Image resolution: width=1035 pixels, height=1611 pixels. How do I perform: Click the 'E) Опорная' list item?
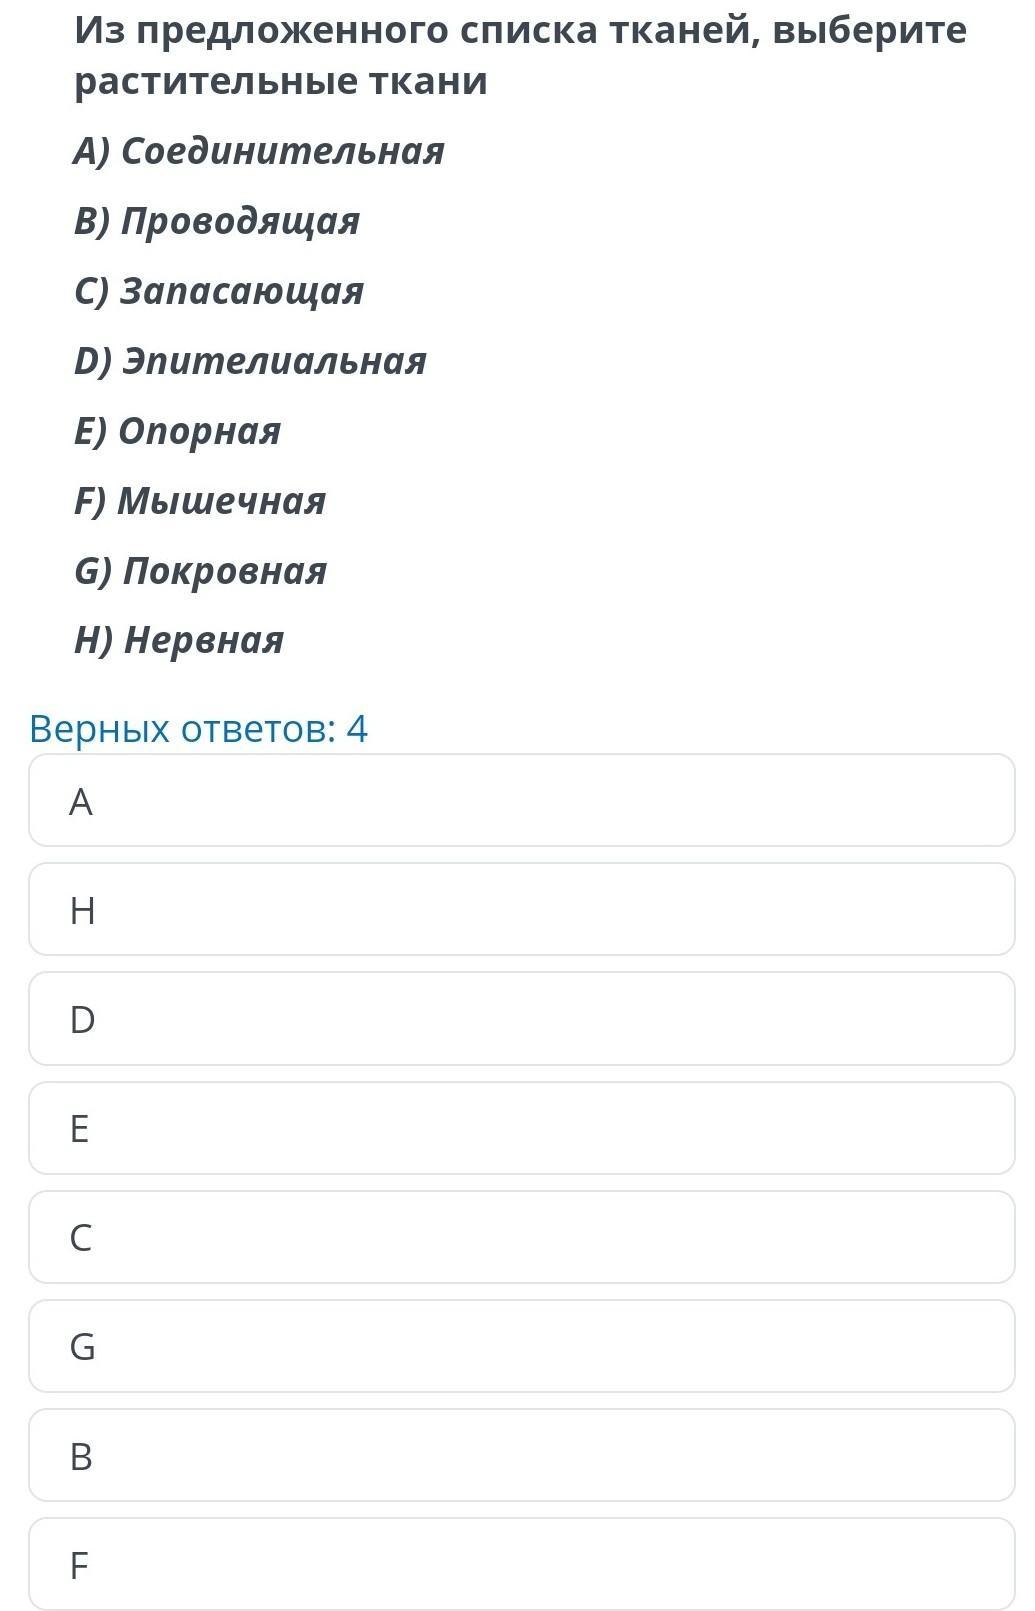[178, 431]
